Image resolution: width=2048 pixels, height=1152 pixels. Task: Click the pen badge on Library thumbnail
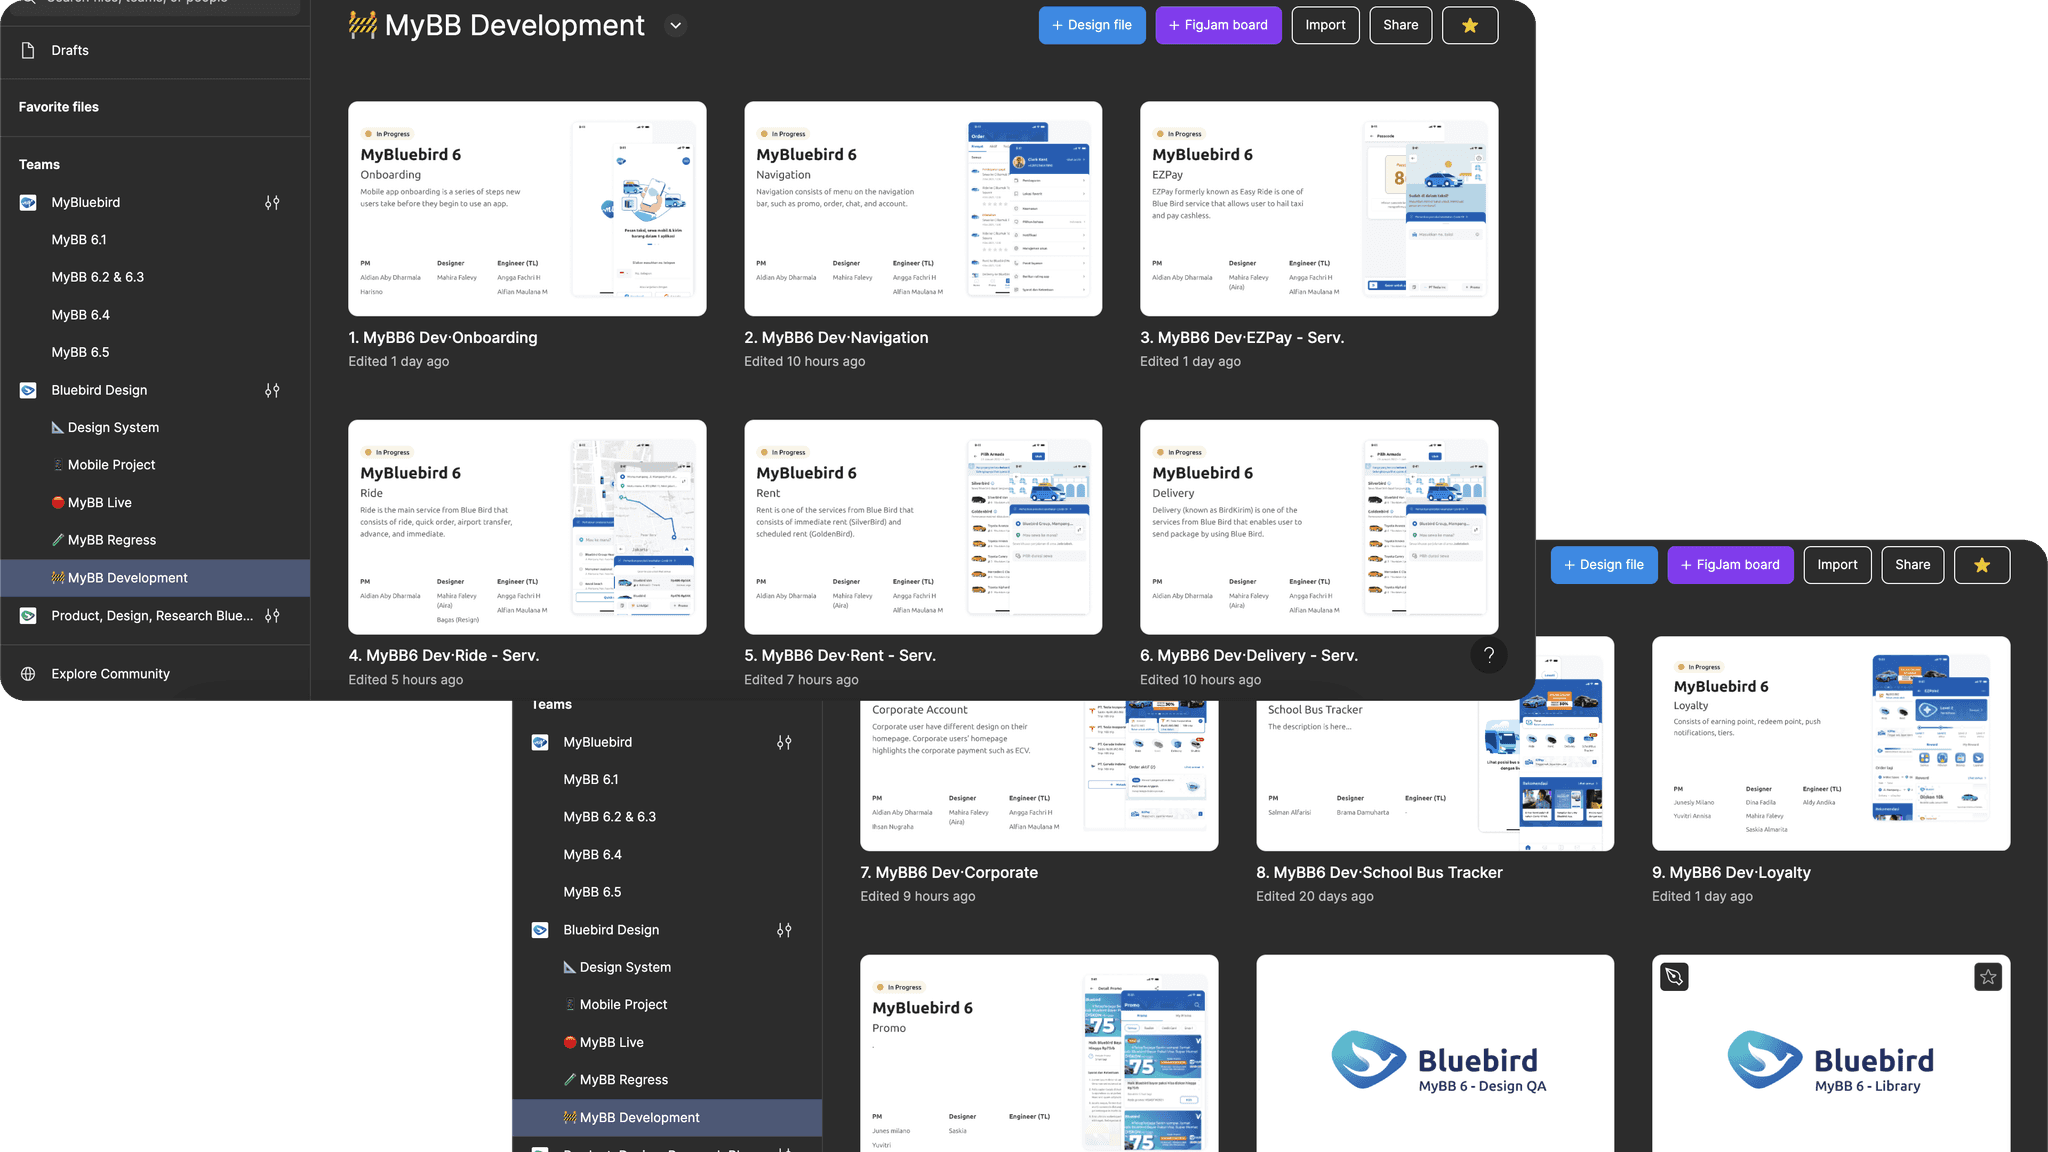coord(1674,977)
